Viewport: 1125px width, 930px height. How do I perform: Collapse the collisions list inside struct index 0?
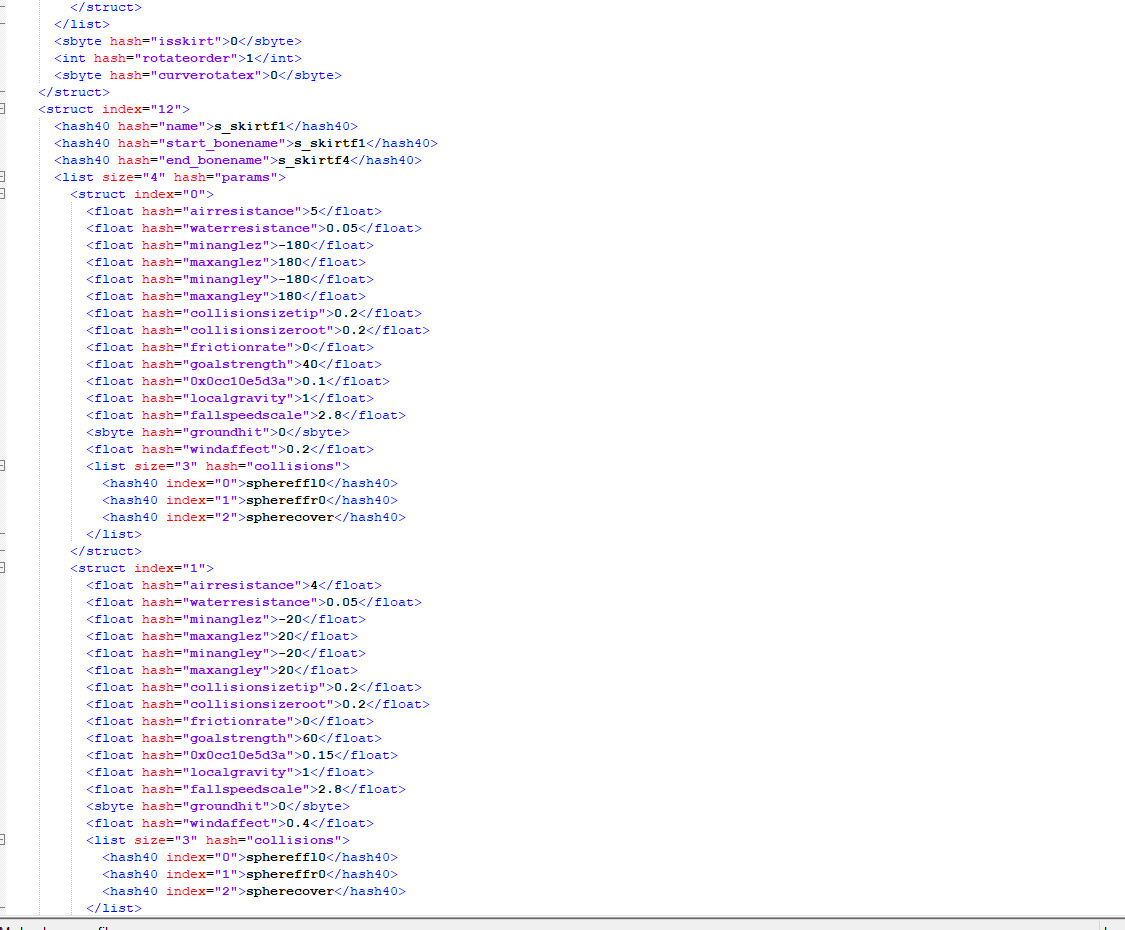tap(3, 466)
